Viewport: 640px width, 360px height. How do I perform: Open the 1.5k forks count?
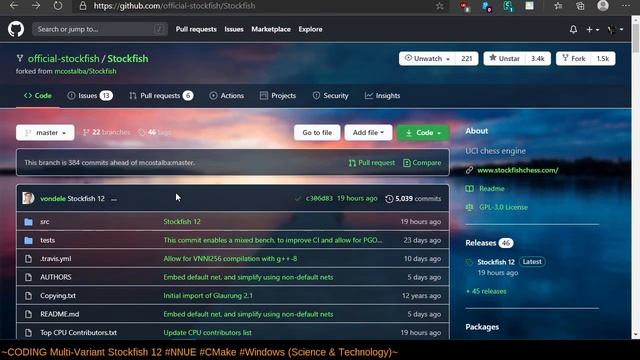click(603, 59)
